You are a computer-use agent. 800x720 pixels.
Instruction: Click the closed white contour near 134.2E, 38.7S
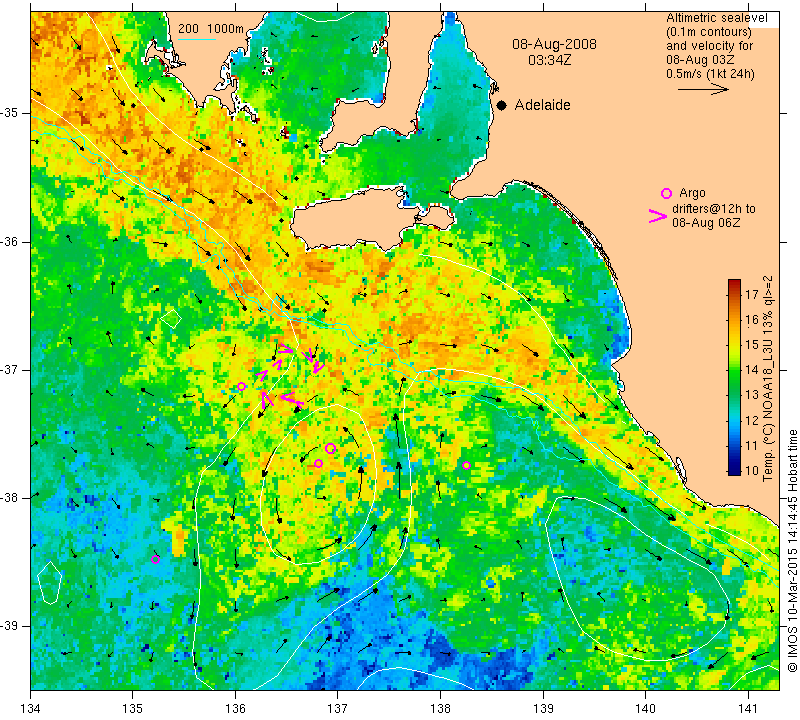(x=49, y=582)
